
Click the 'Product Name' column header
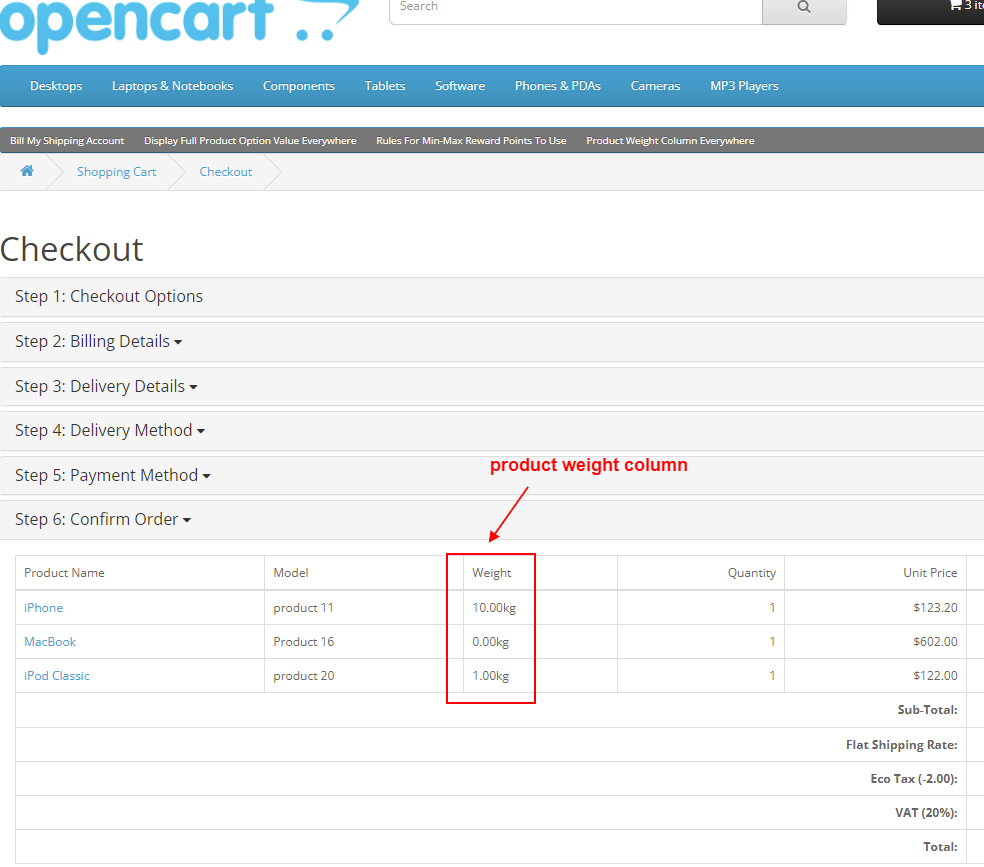64,573
